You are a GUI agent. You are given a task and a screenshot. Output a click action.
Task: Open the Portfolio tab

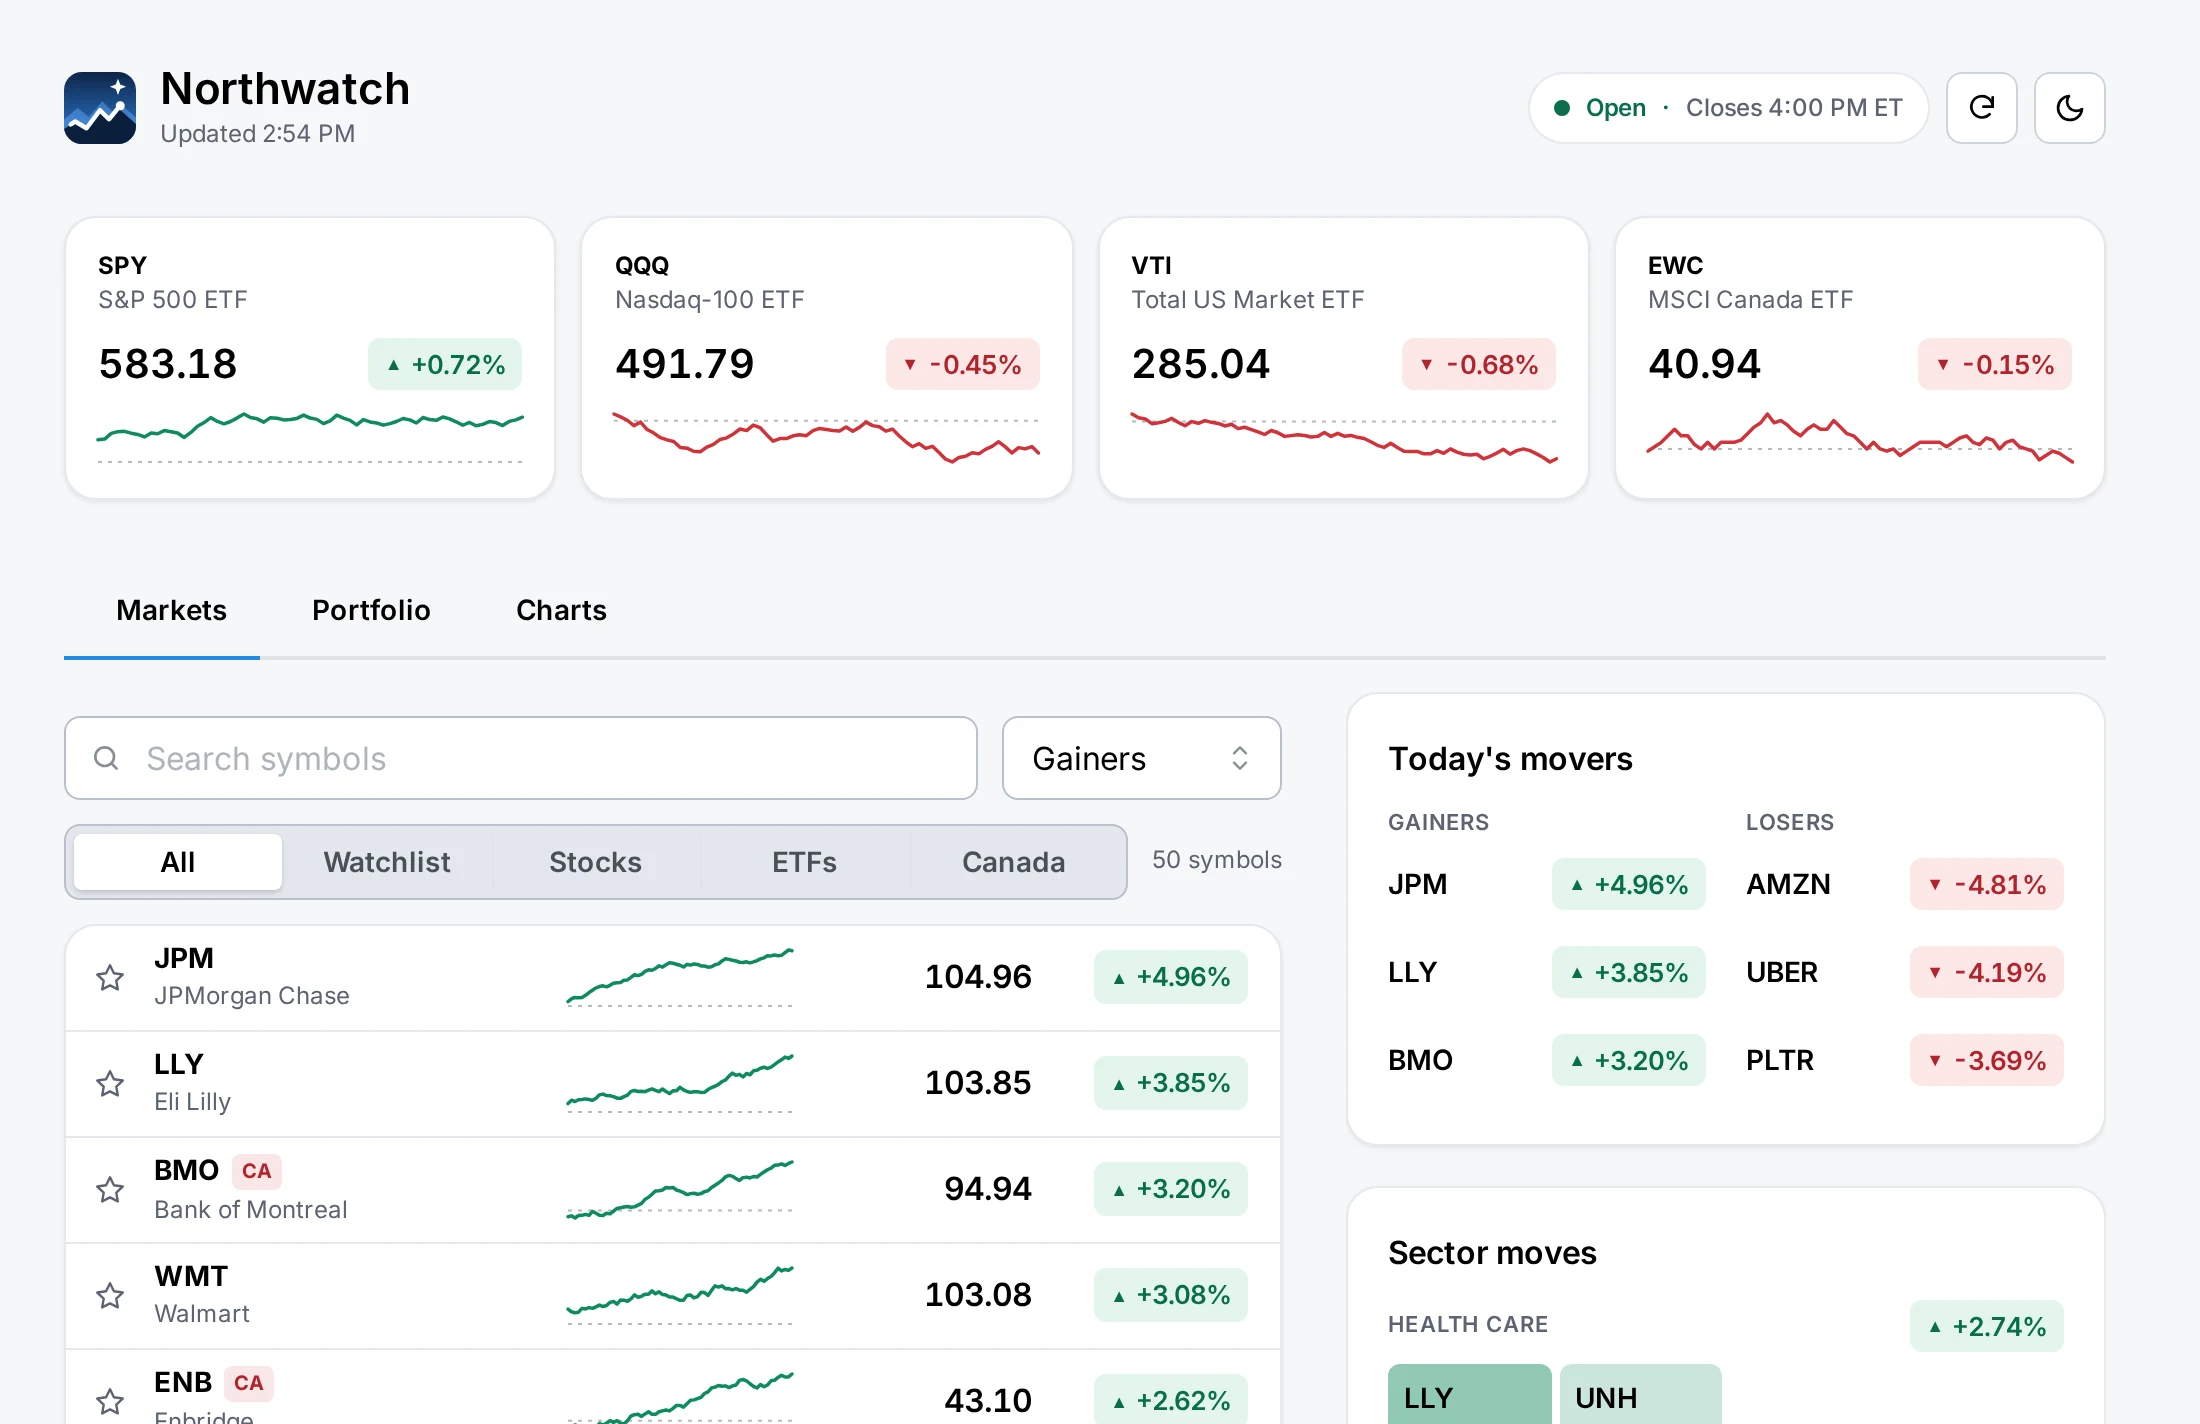[x=371, y=610]
